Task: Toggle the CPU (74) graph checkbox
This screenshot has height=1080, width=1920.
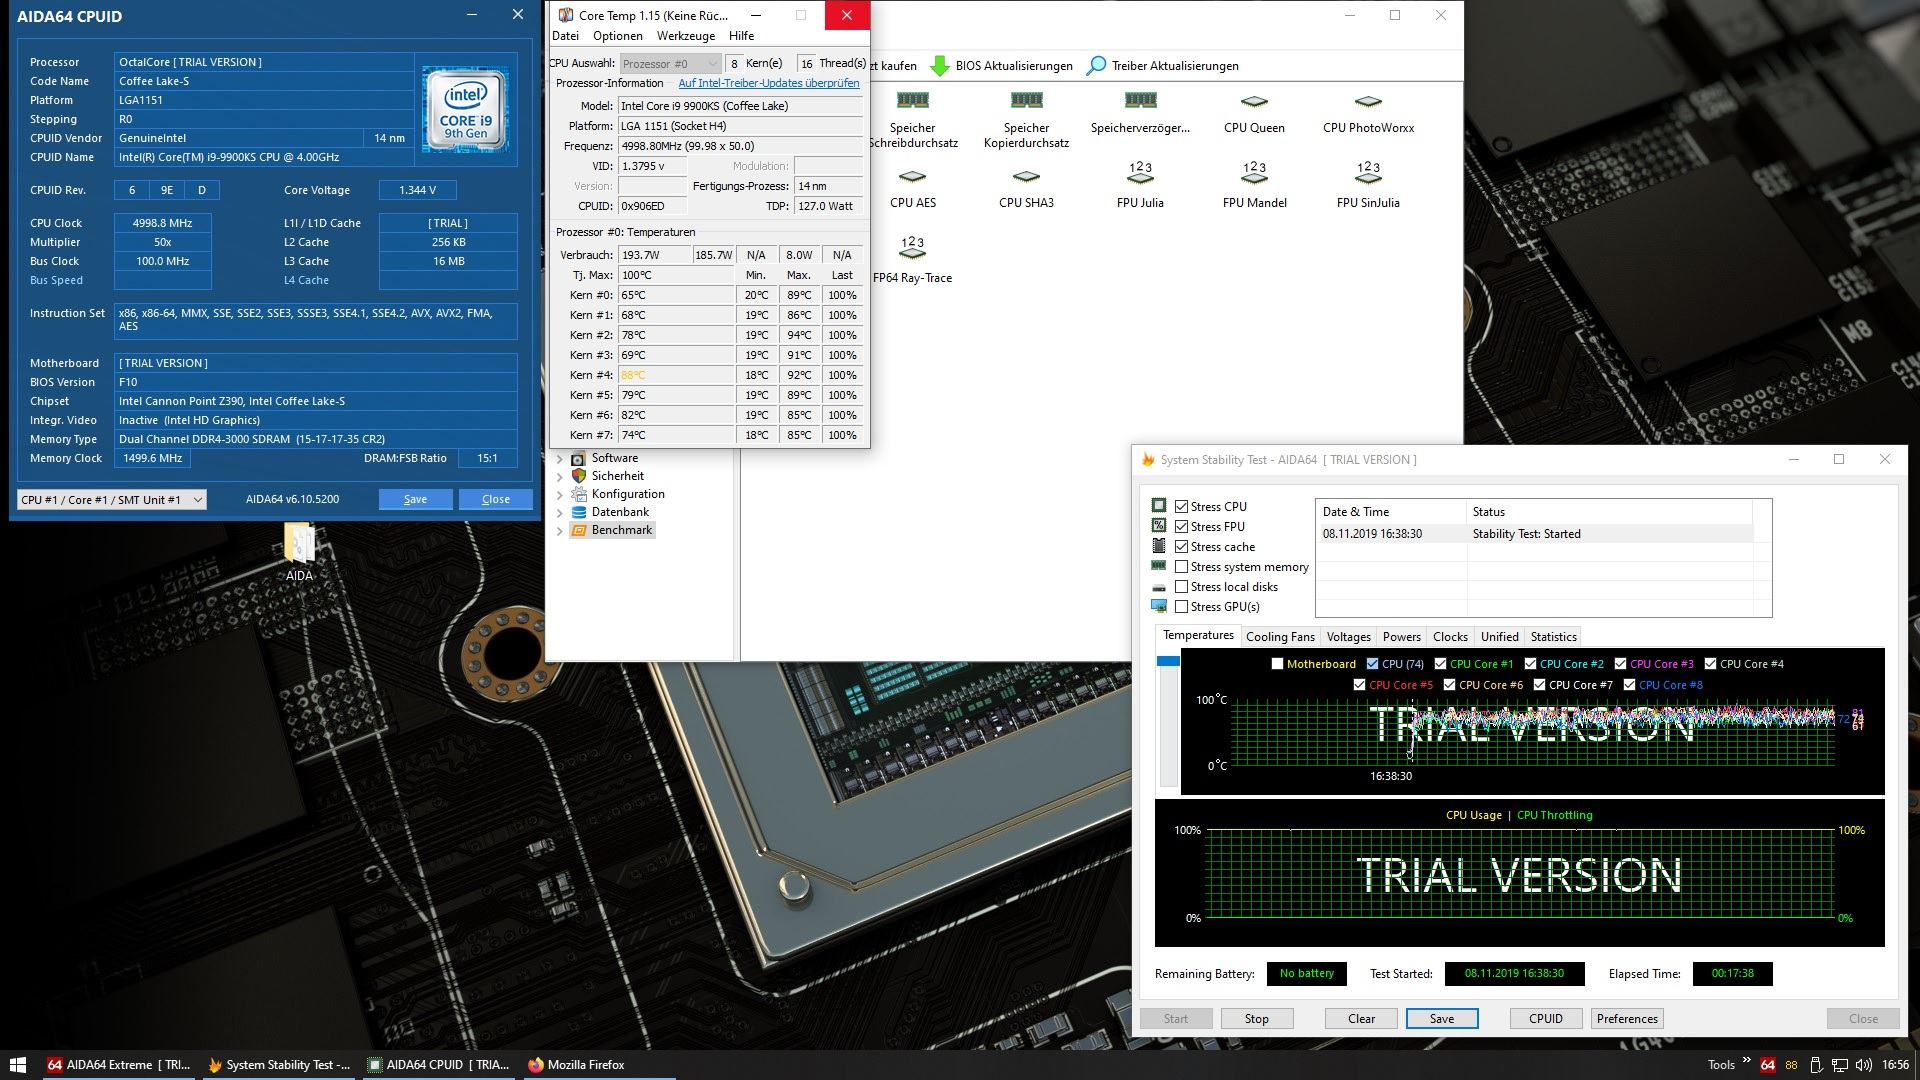Action: pos(1372,664)
